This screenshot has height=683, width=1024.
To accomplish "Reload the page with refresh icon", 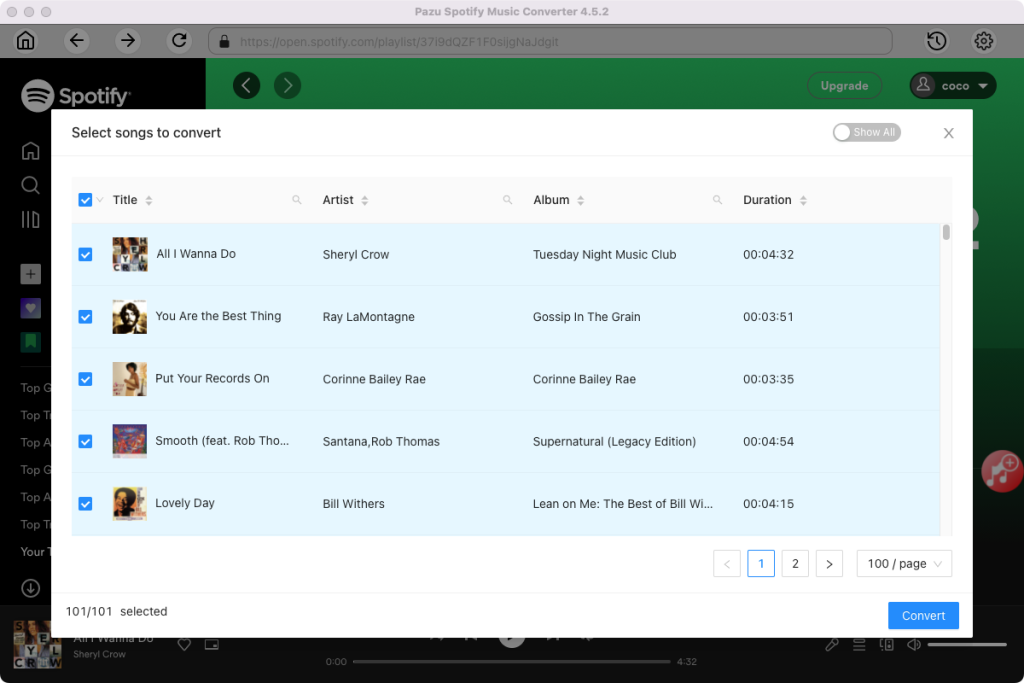I will click(x=179, y=41).
